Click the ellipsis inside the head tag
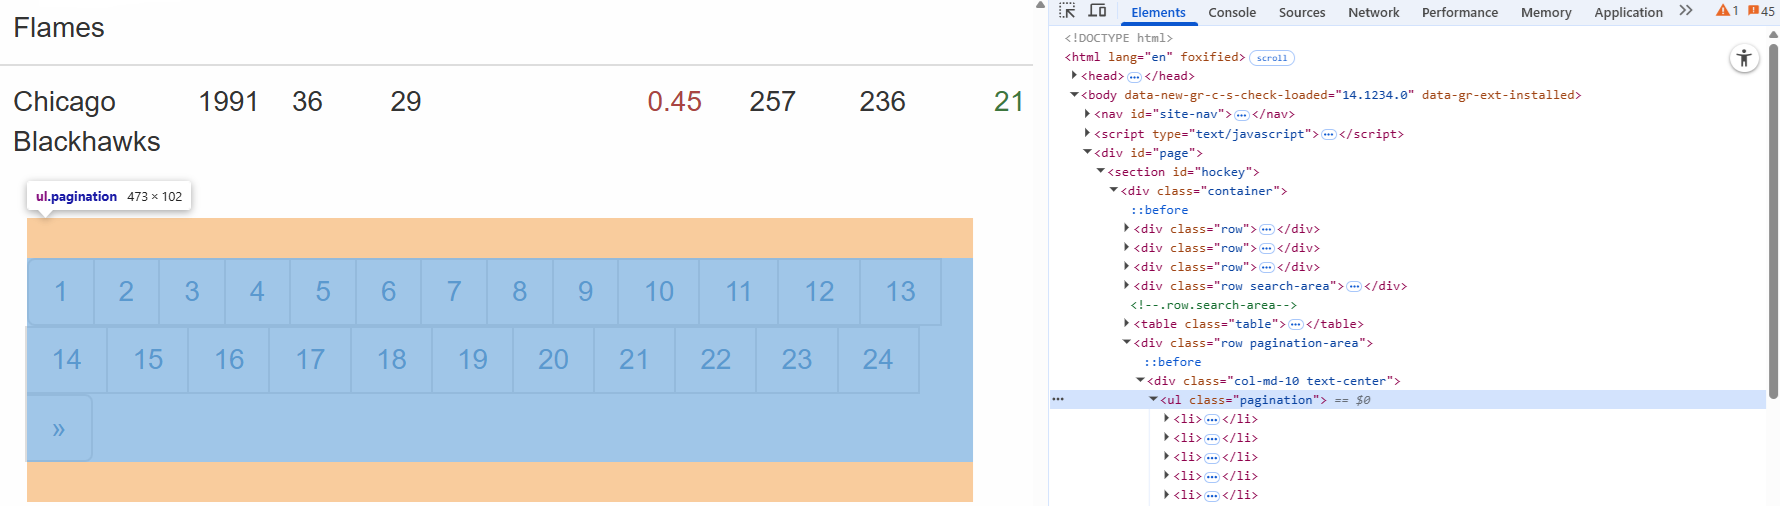1780x506 pixels. point(1134,77)
